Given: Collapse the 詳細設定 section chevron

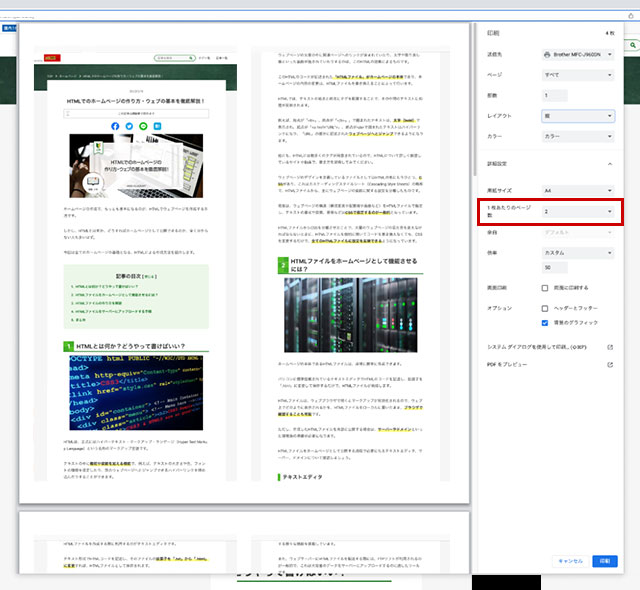Looking at the screenshot, I should (610, 164).
